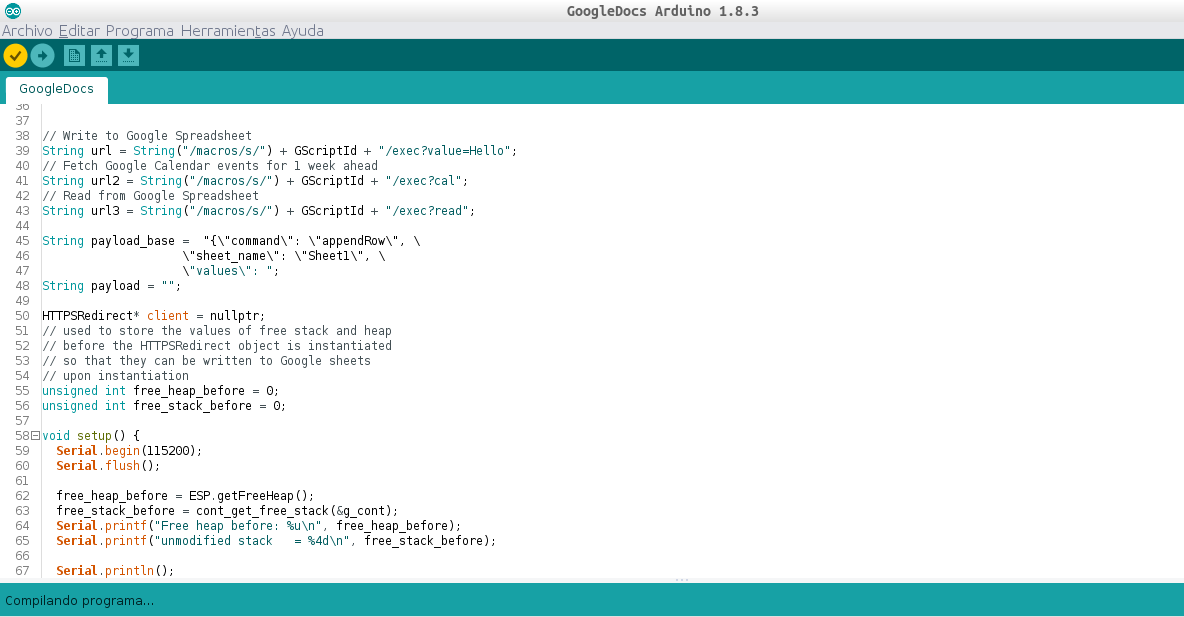Collapse the setup() function fold marker

click(35, 436)
